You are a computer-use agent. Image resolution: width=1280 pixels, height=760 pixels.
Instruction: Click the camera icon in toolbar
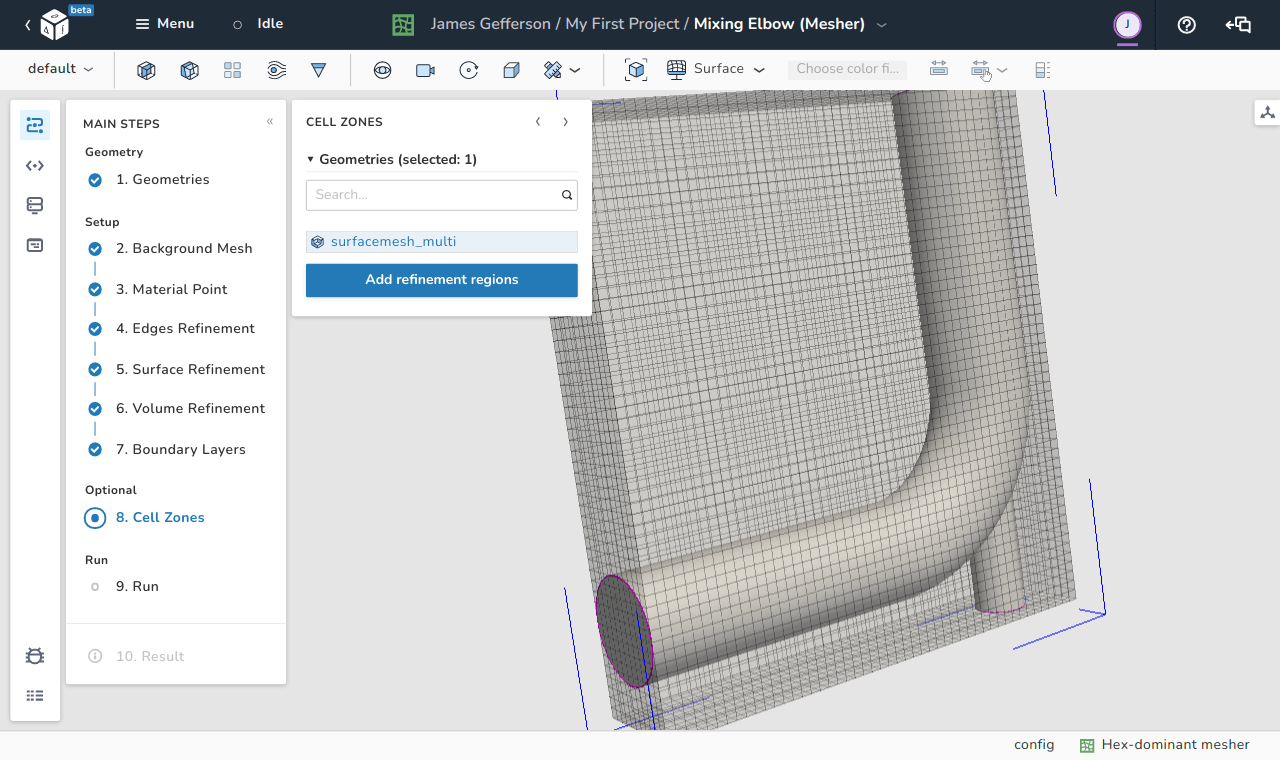pos(425,70)
